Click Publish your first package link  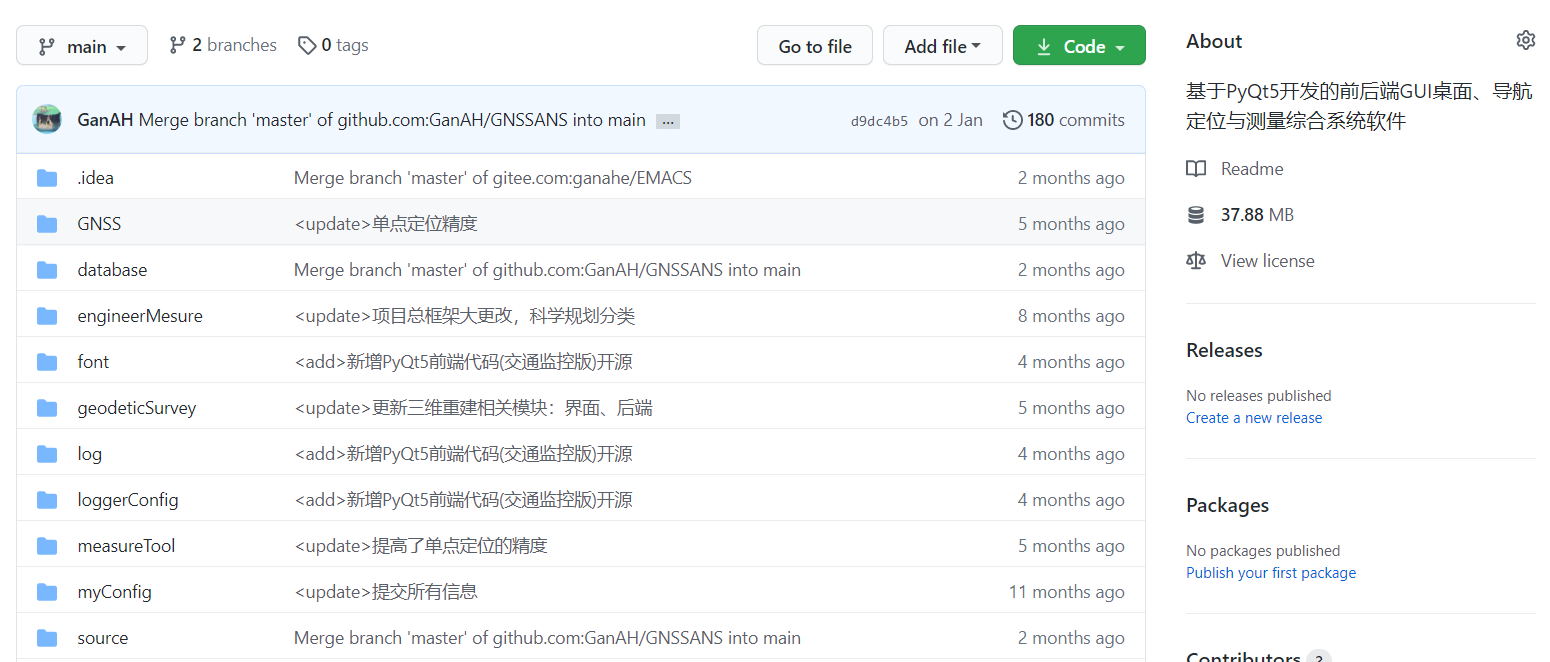[x=1271, y=573]
